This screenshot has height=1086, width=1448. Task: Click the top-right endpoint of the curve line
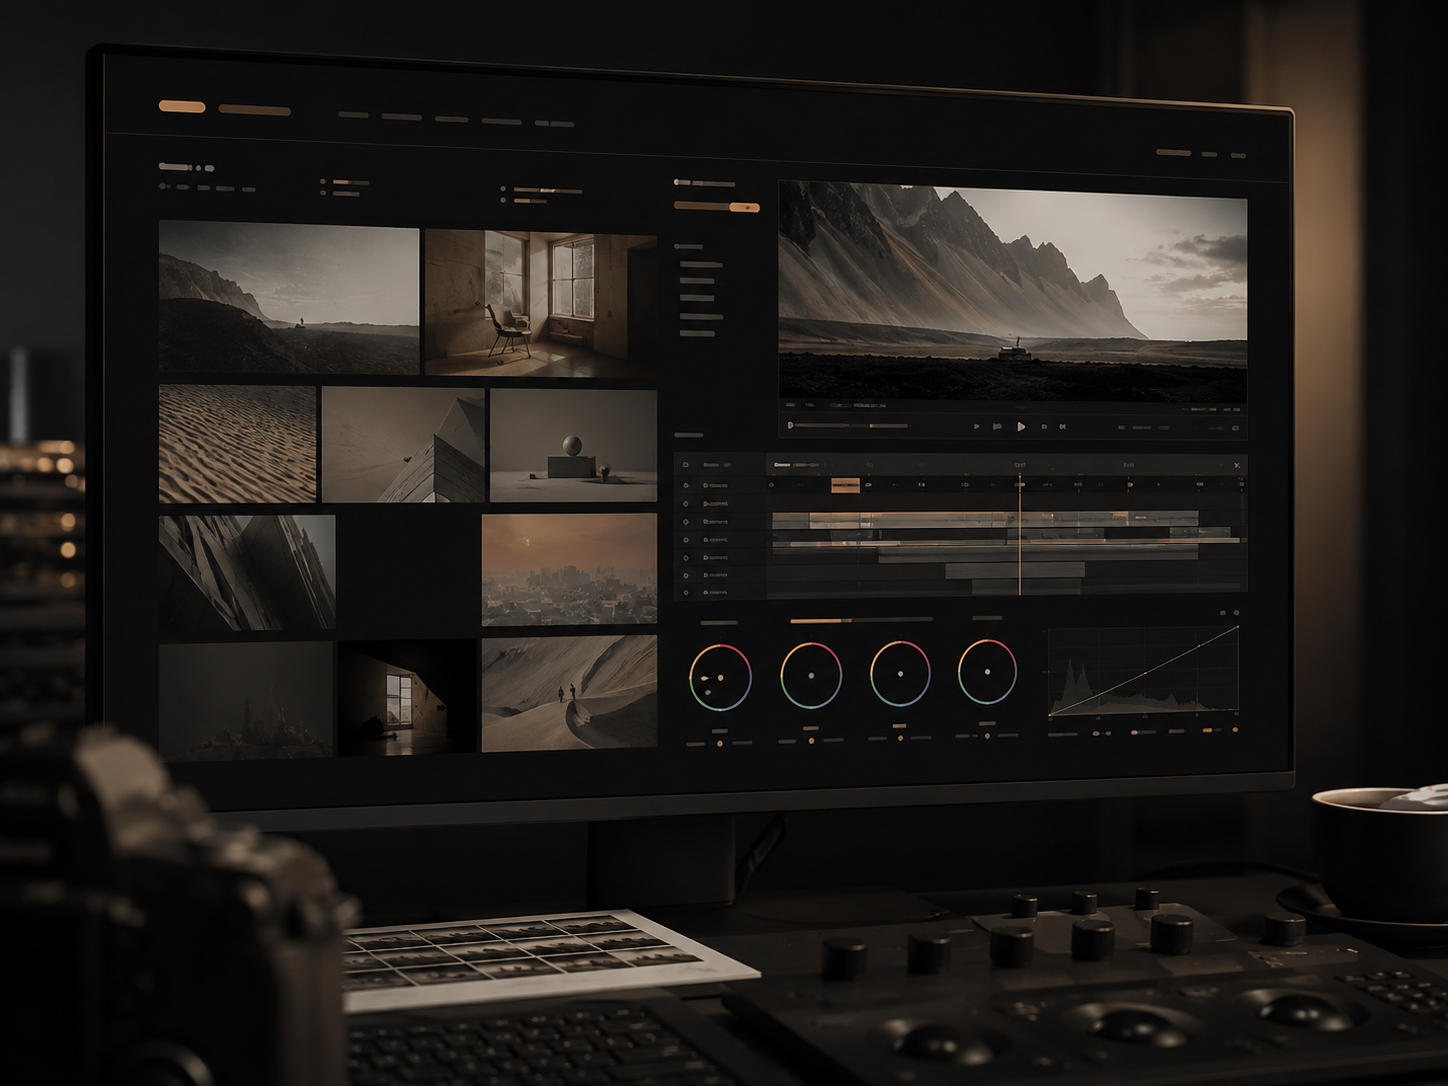(x=1238, y=628)
